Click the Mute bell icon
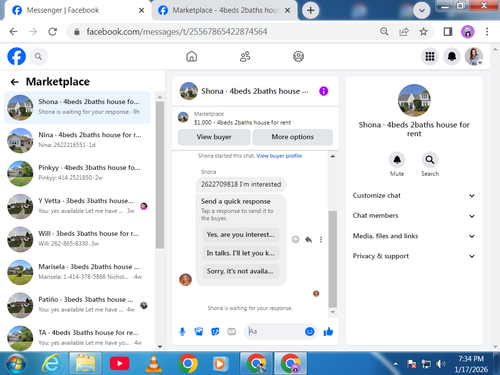The height and width of the screenshot is (375, 500). click(x=397, y=160)
